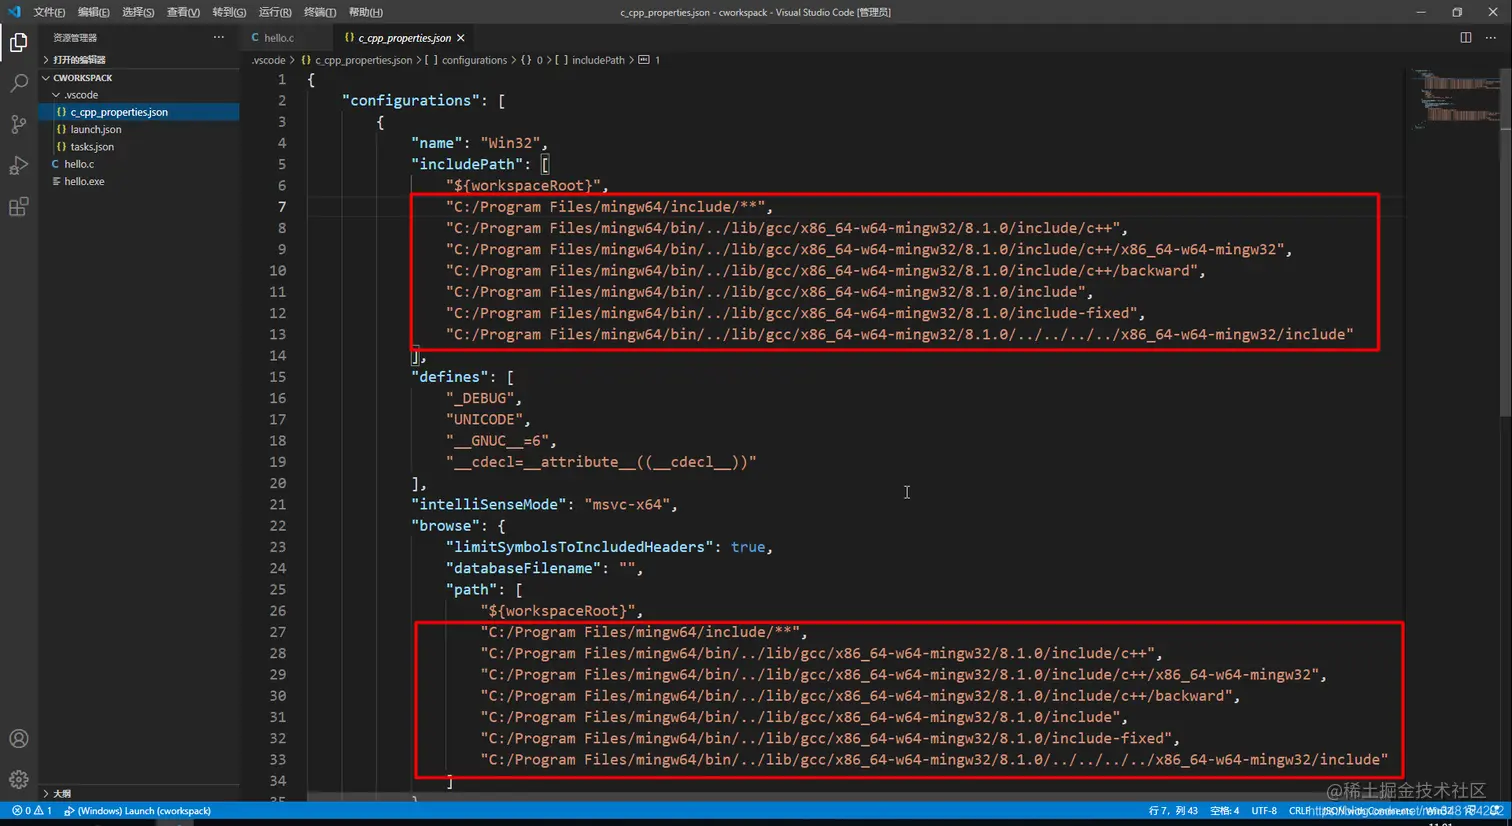Open the Run and Debug view
Viewport: 1512px width, 826px height.
pos(19,165)
